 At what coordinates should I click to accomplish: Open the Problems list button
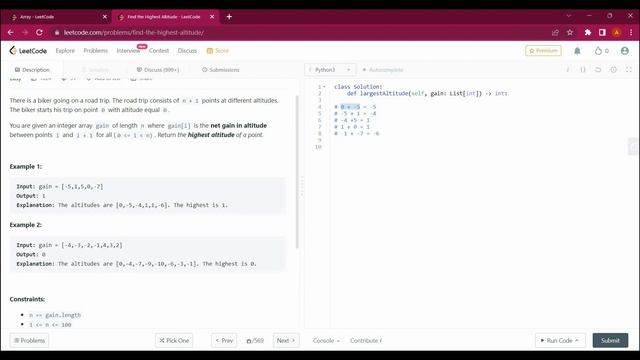tap(29, 340)
